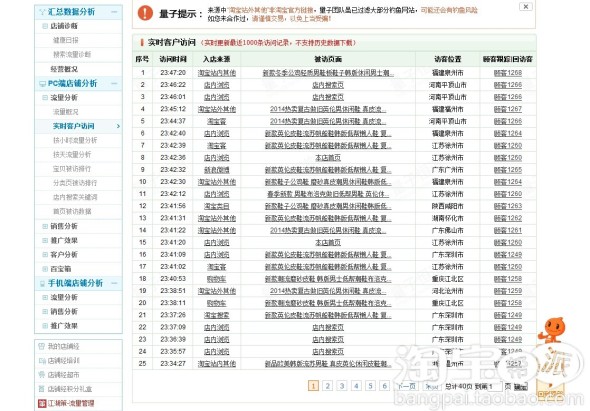Open 按小时流量分析 in the sidebar
Viewport: 590px width, 411px height.
[x=75, y=140]
